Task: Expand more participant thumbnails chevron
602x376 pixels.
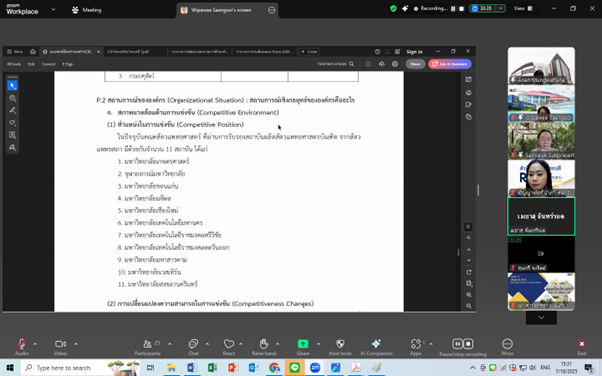Action: [541, 318]
